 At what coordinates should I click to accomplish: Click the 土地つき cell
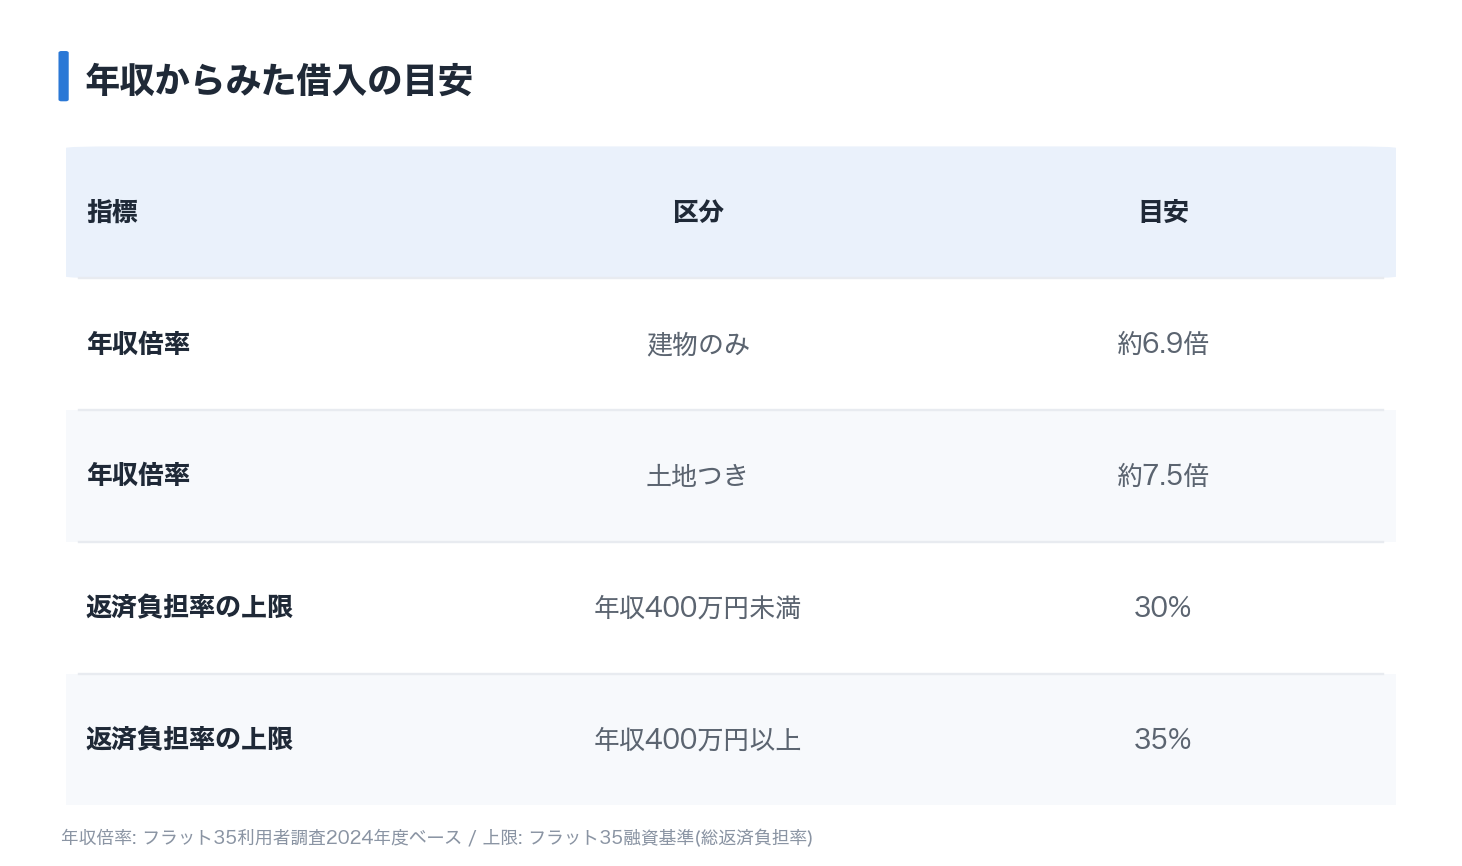[x=698, y=475]
